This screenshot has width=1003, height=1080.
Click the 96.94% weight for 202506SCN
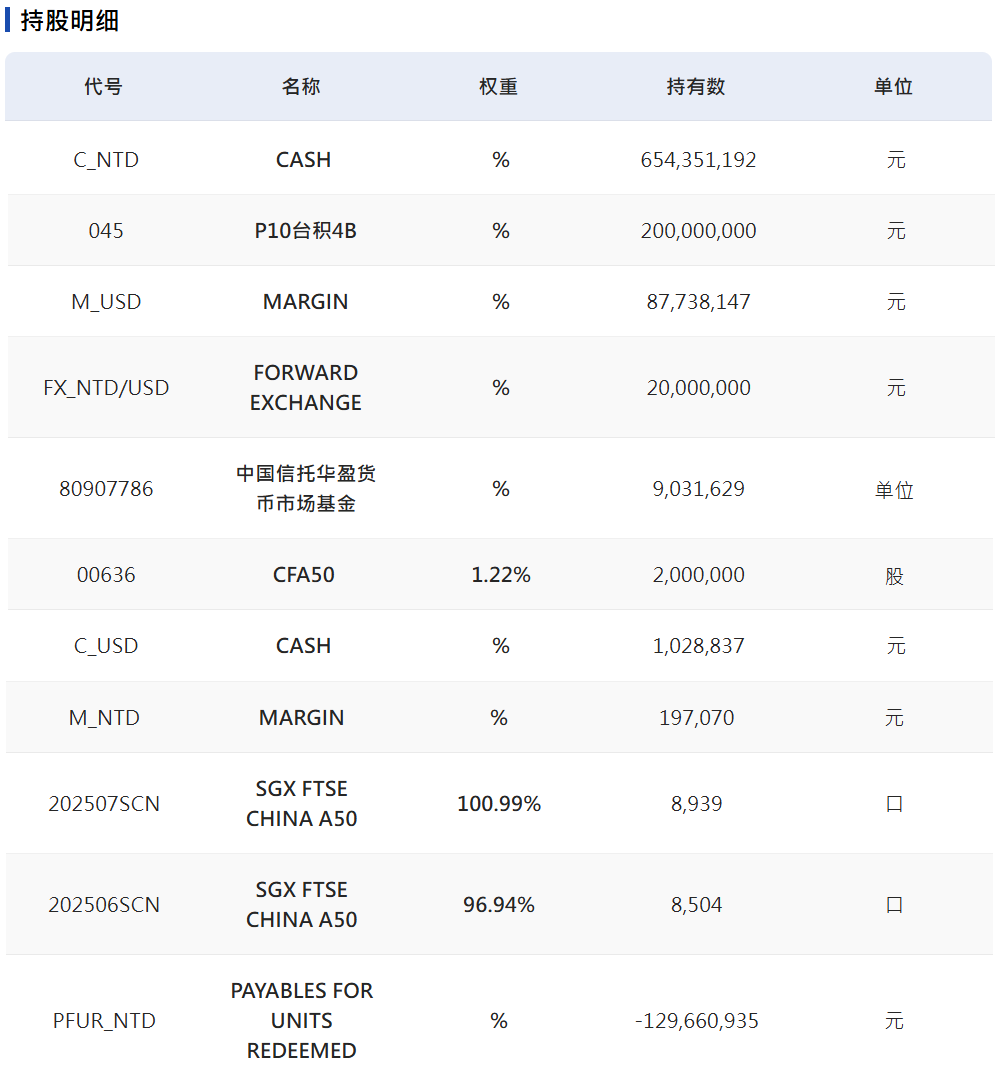point(499,904)
